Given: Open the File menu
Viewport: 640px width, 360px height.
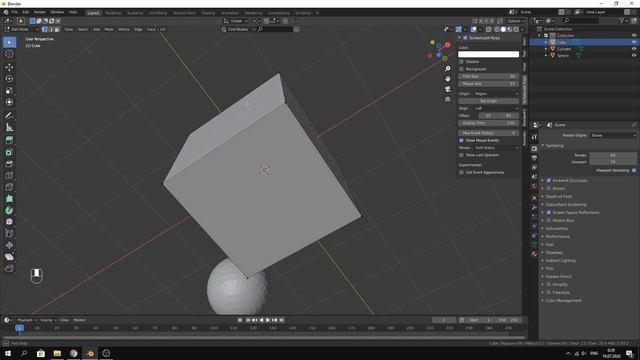Looking at the screenshot, I should point(15,12).
